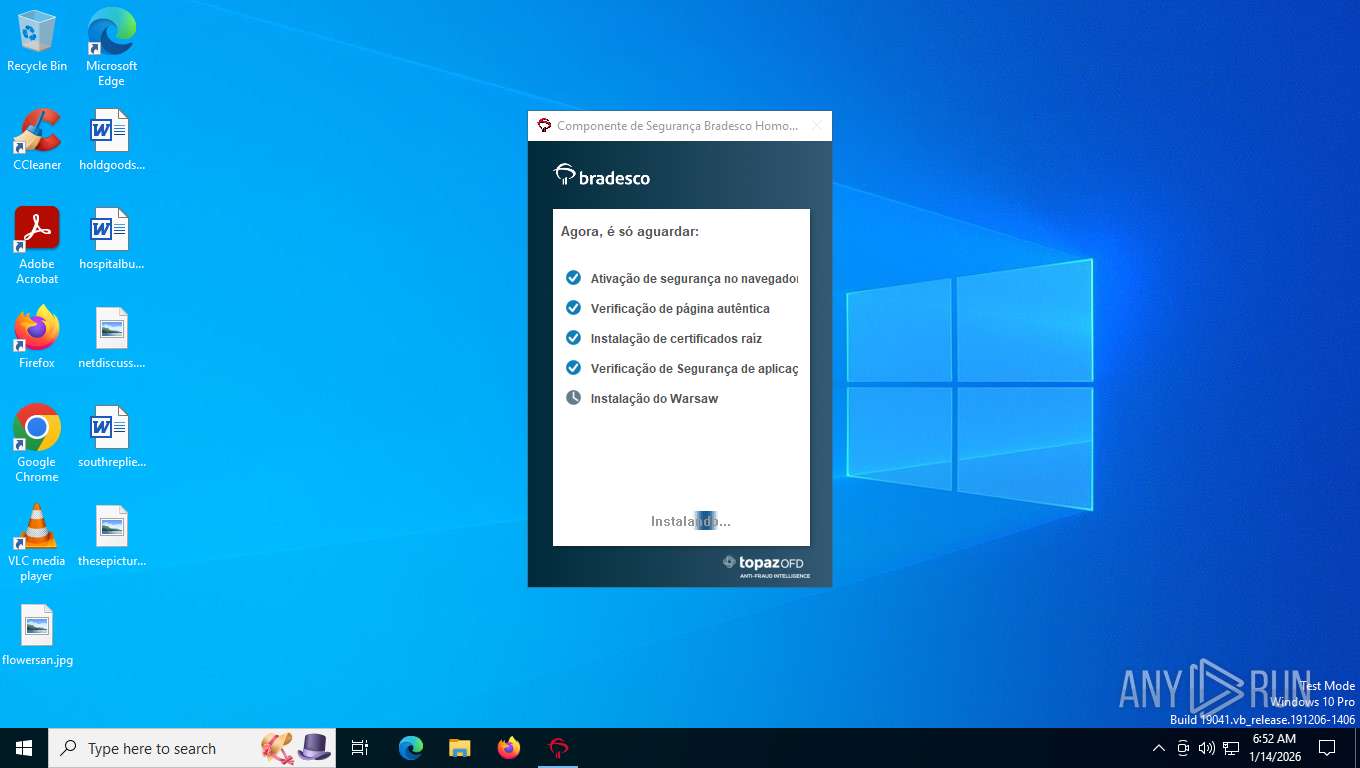
Task: Click the Bradesco icon in the installer title bar
Action: 544,125
